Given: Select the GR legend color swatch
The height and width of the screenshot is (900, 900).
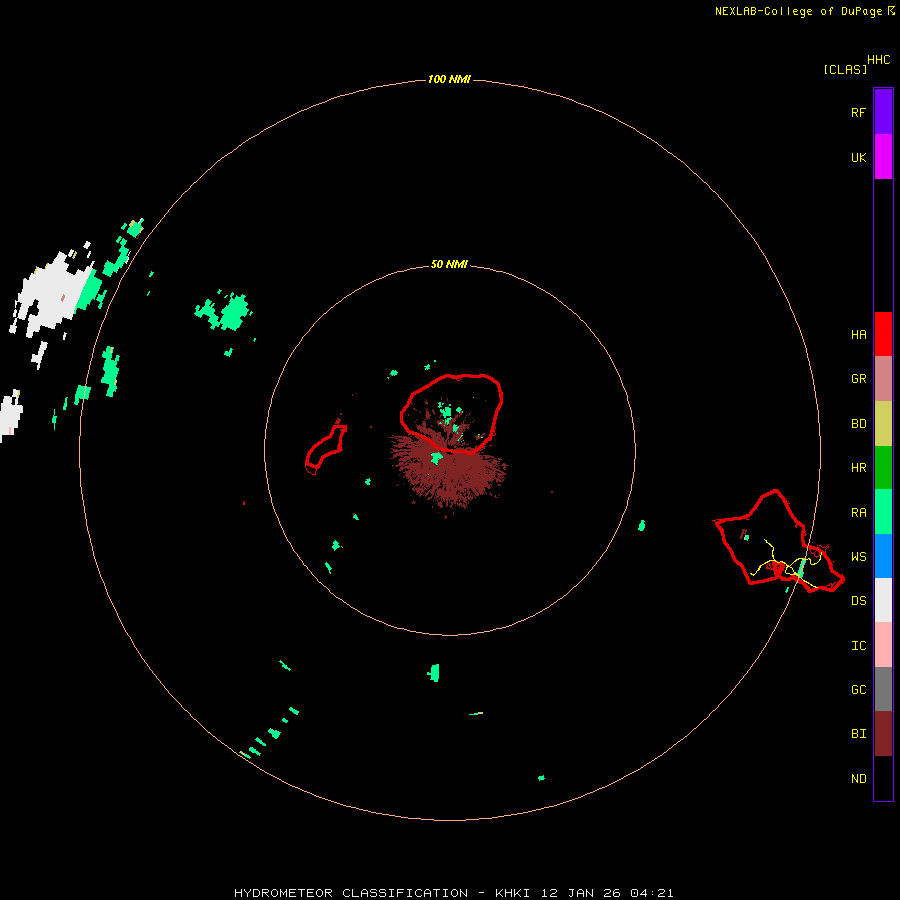Looking at the screenshot, I should click(883, 379).
